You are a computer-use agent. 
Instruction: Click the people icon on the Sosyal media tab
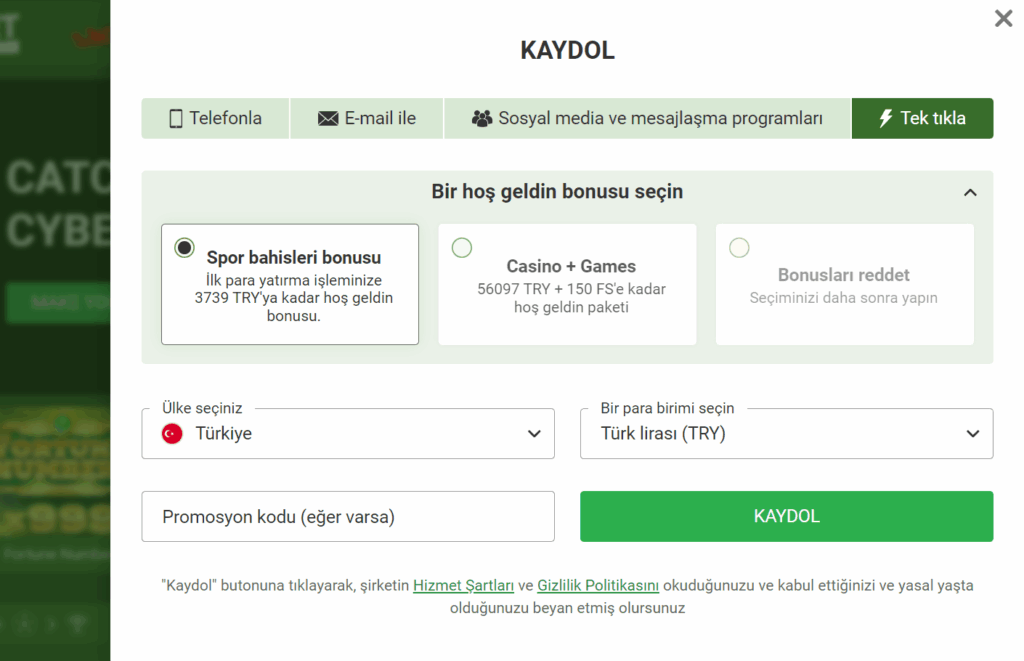[482, 117]
